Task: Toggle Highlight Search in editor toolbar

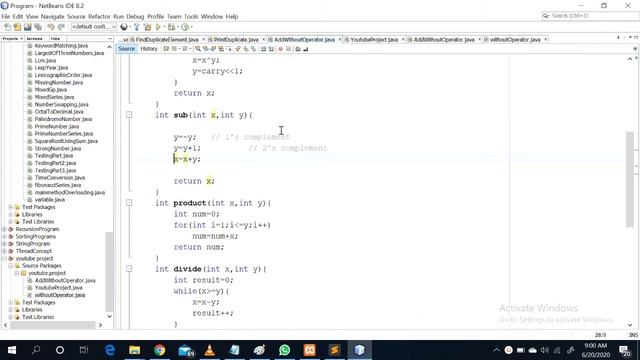Action: [x=221, y=49]
